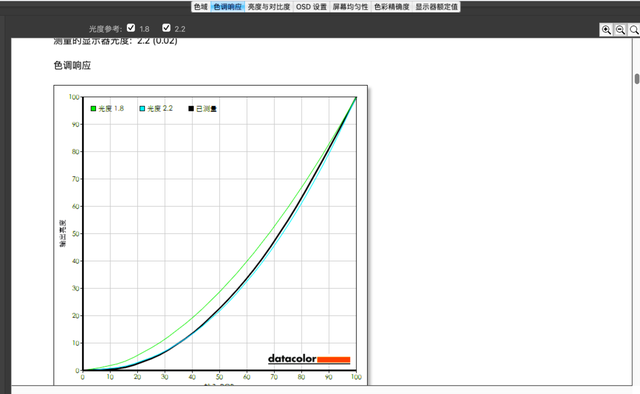Click the datacolor logo in chart
The height and width of the screenshot is (394, 640).
[309, 359]
